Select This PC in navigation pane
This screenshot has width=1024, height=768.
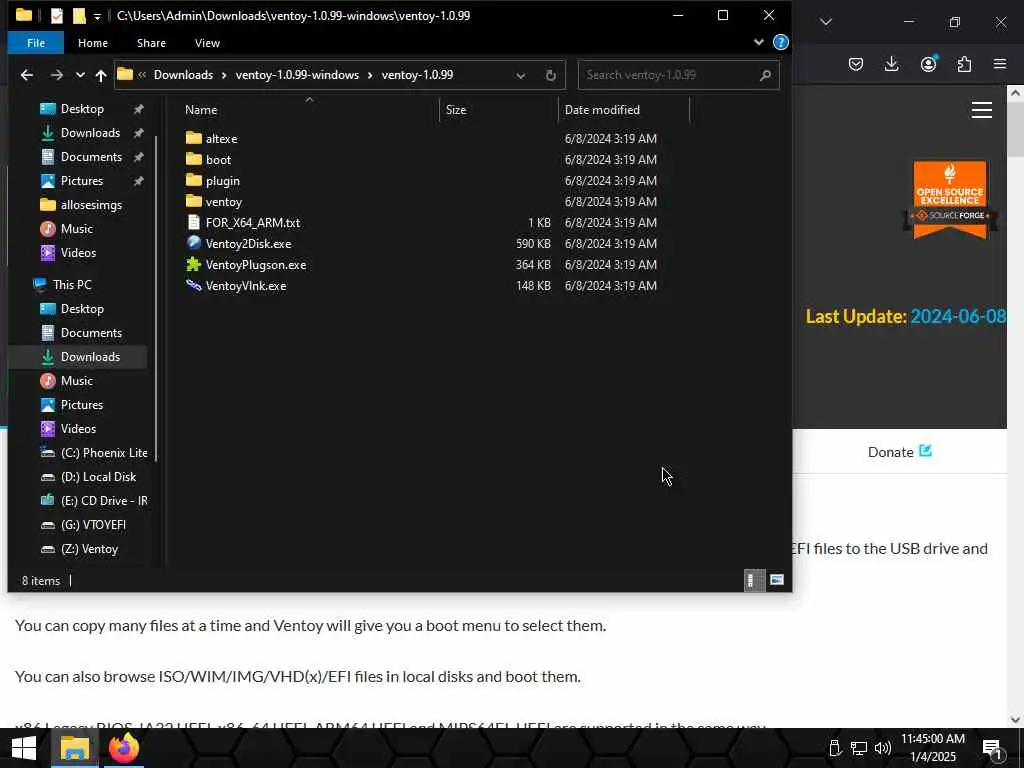point(72,285)
